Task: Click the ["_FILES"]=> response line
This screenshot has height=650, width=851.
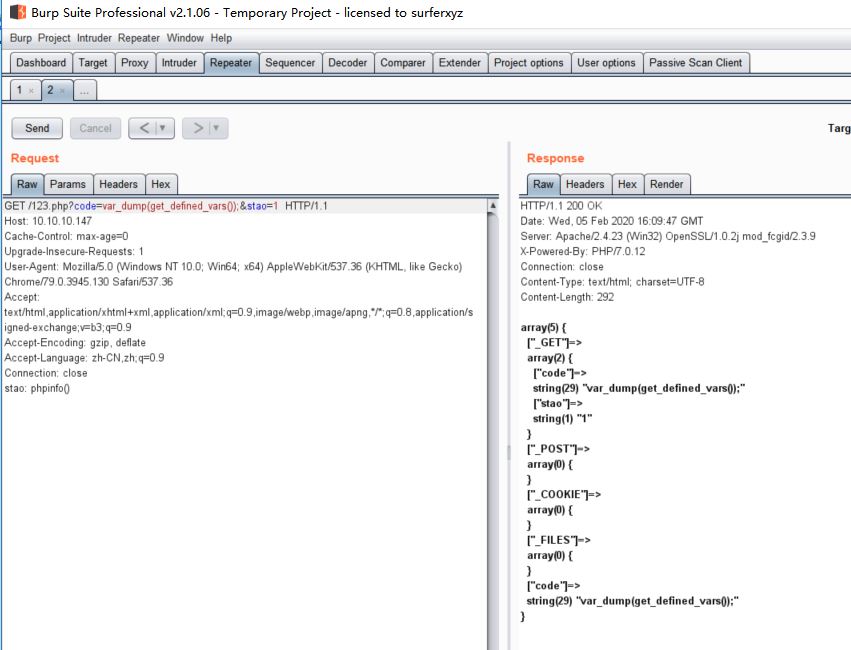Action: click(x=558, y=540)
